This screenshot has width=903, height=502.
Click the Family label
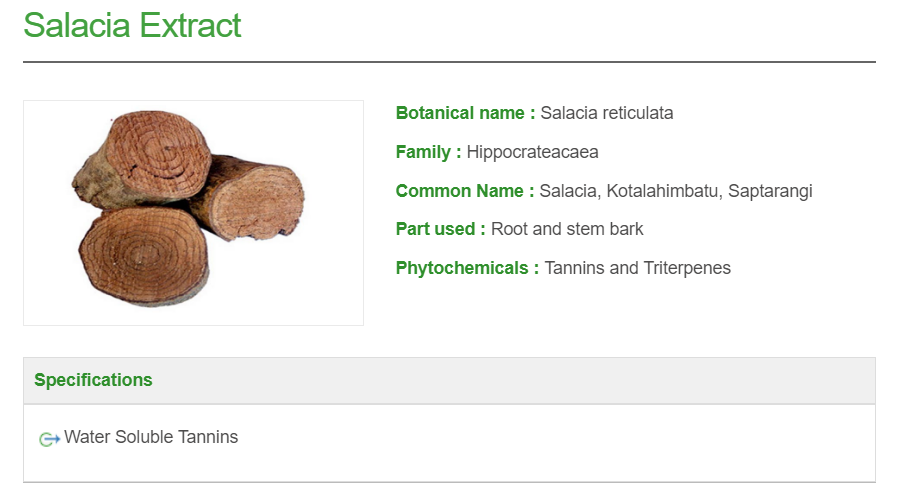(x=428, y=152)
